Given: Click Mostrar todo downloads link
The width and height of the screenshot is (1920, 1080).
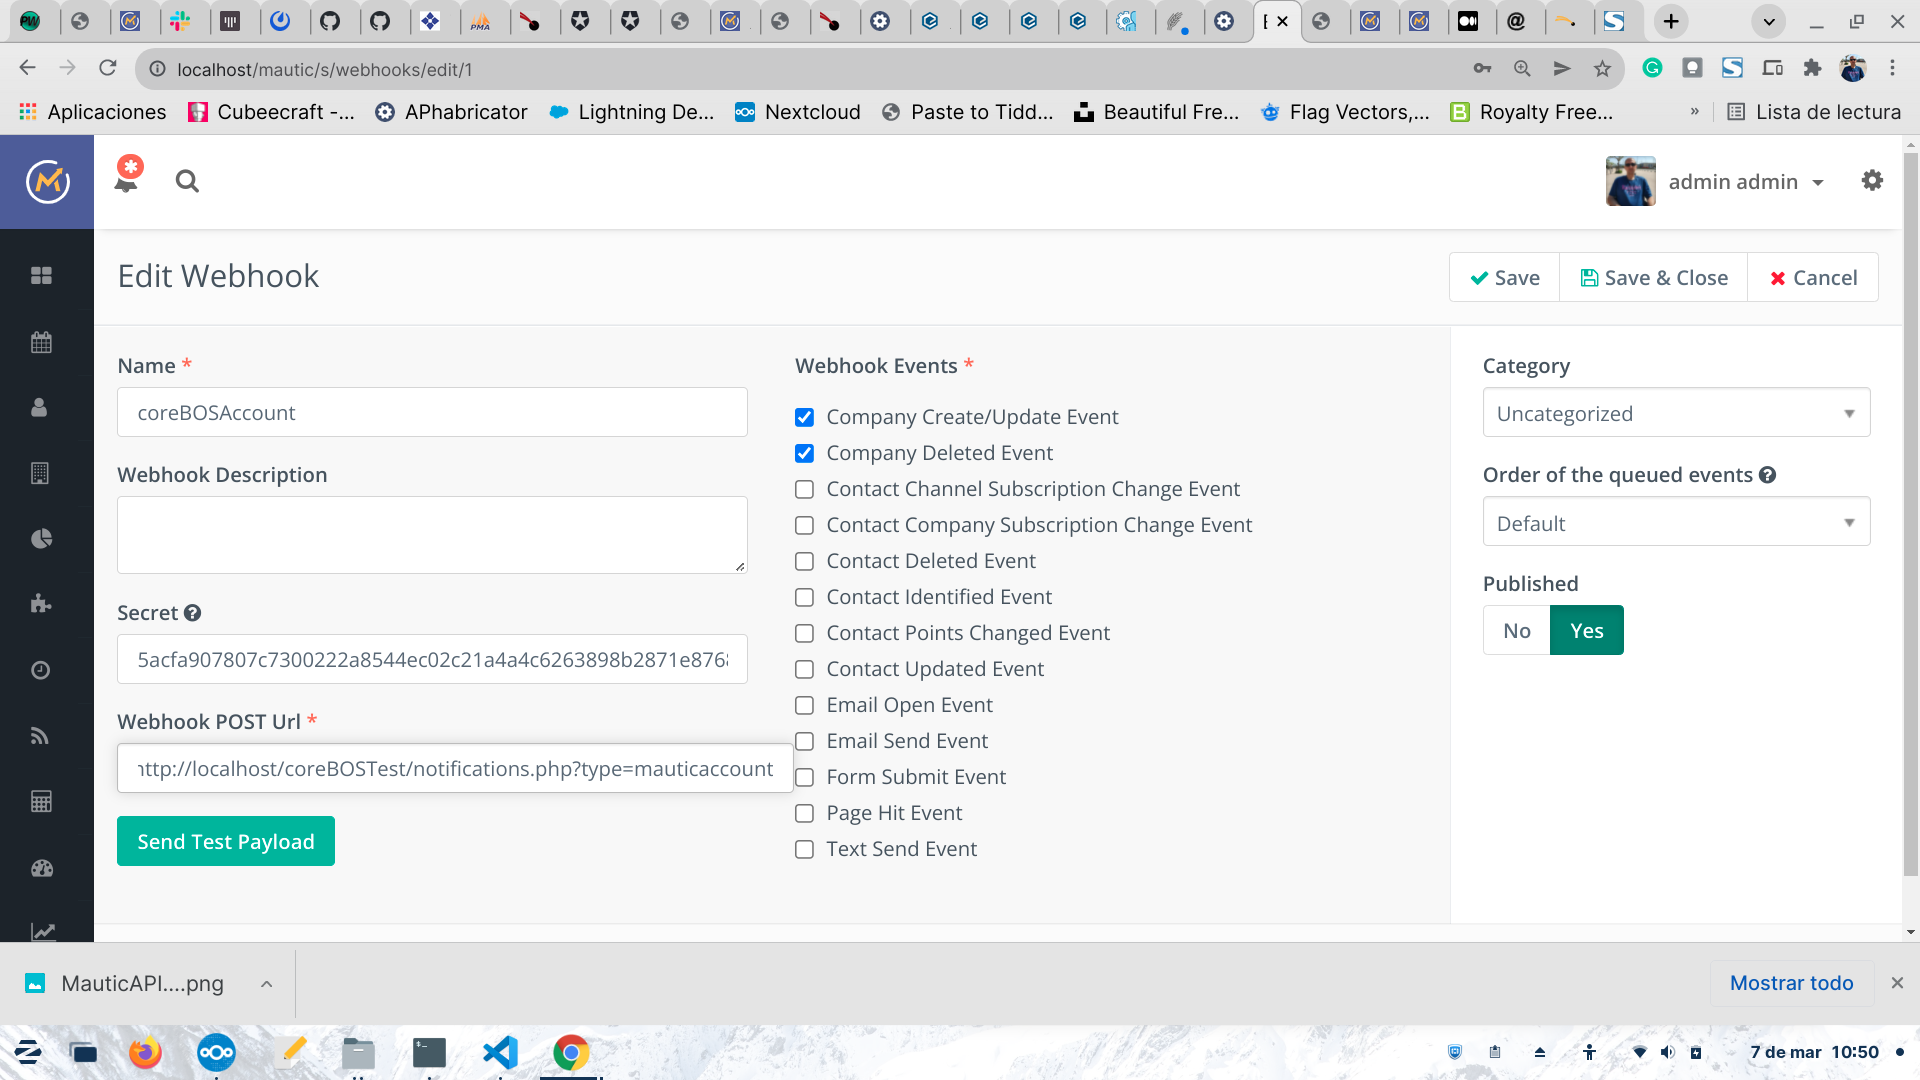Looking at the screenshot, I should point(1791,983).
